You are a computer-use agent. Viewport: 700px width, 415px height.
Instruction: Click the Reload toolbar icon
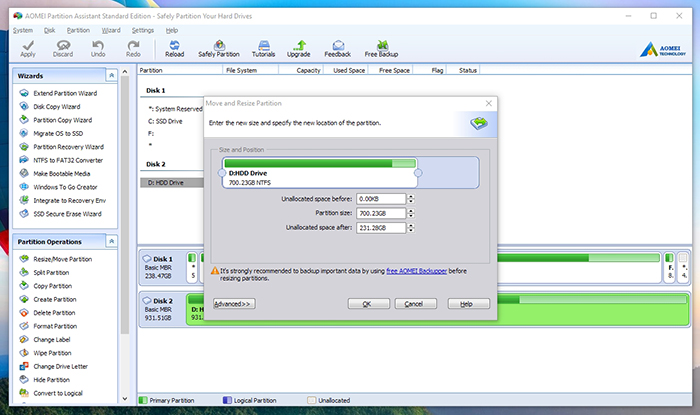[174, 49]
